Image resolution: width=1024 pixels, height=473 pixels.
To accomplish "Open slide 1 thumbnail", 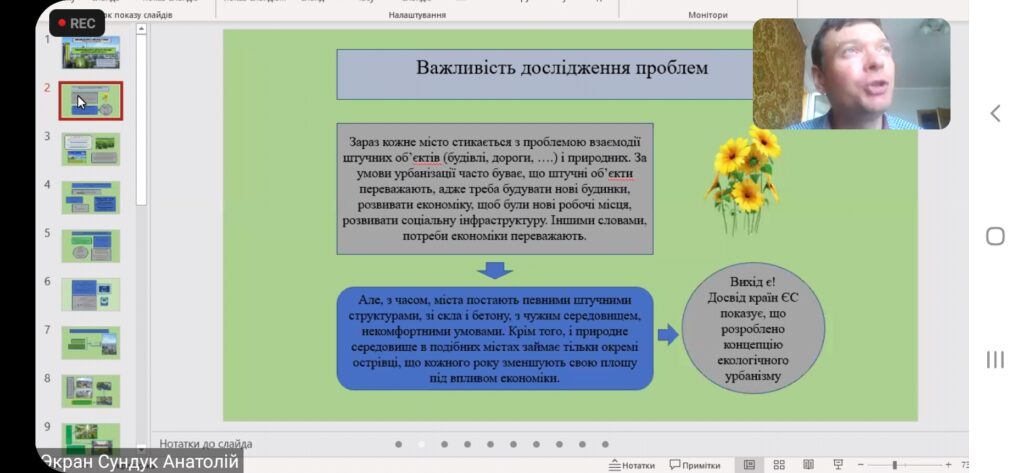I will [x=91, y=52].
